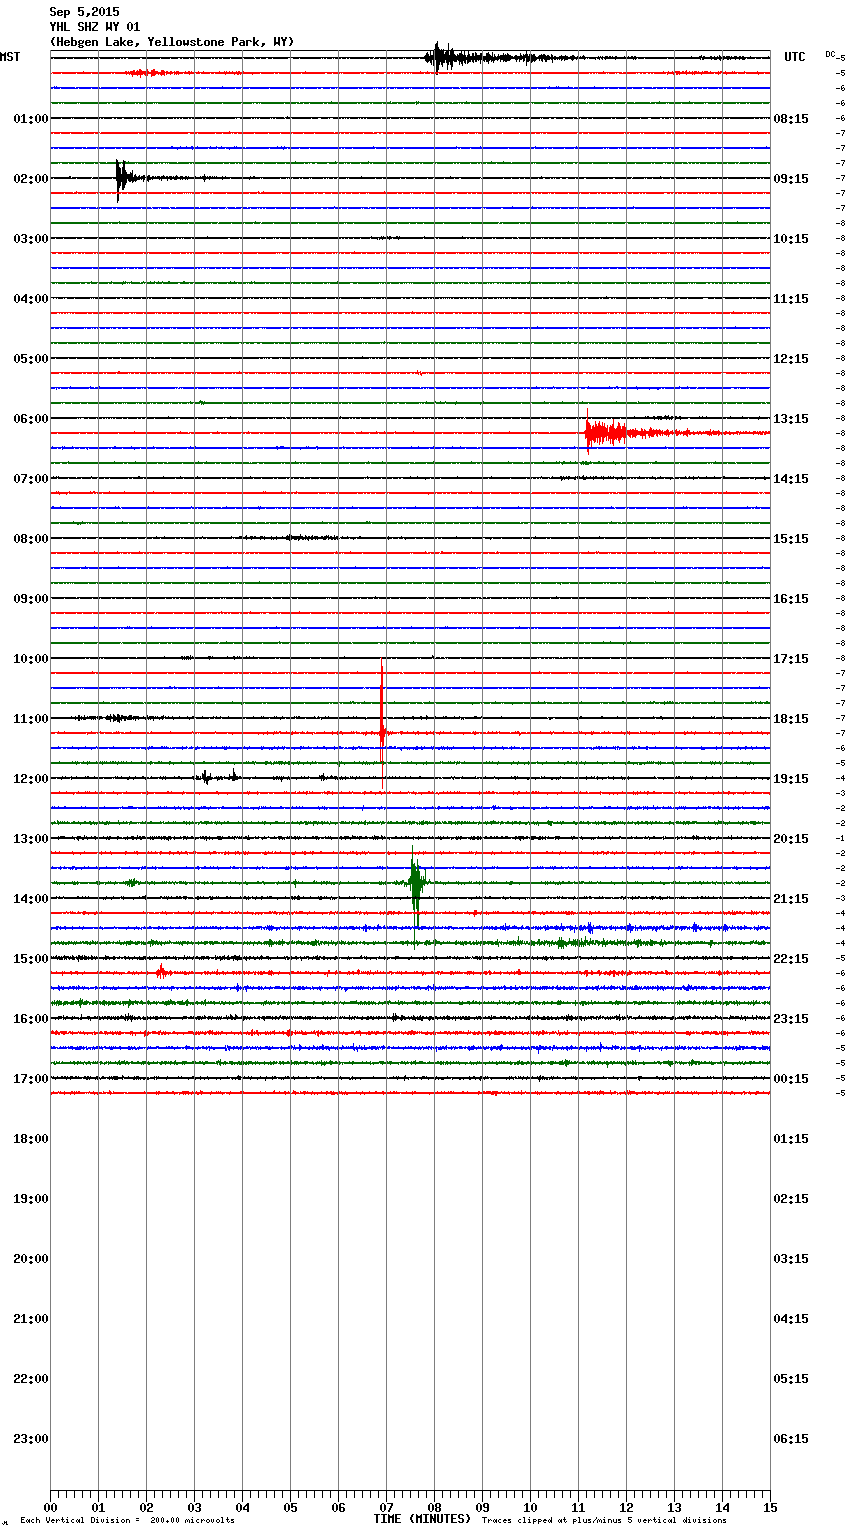Click the TIME (MINUTES) axis title

tap(422, 1519)
